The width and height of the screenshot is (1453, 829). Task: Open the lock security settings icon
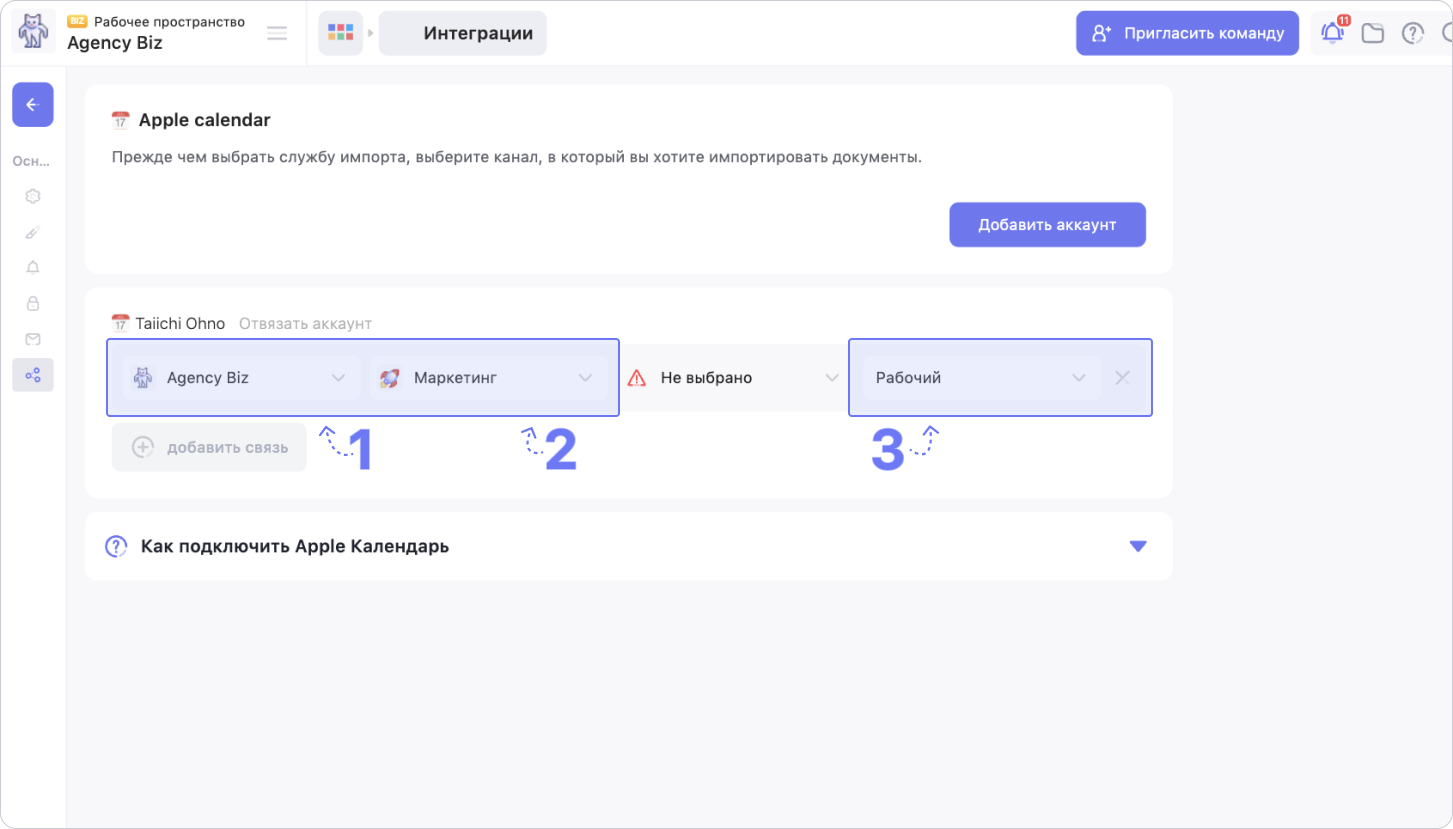[x=33, y=303]
